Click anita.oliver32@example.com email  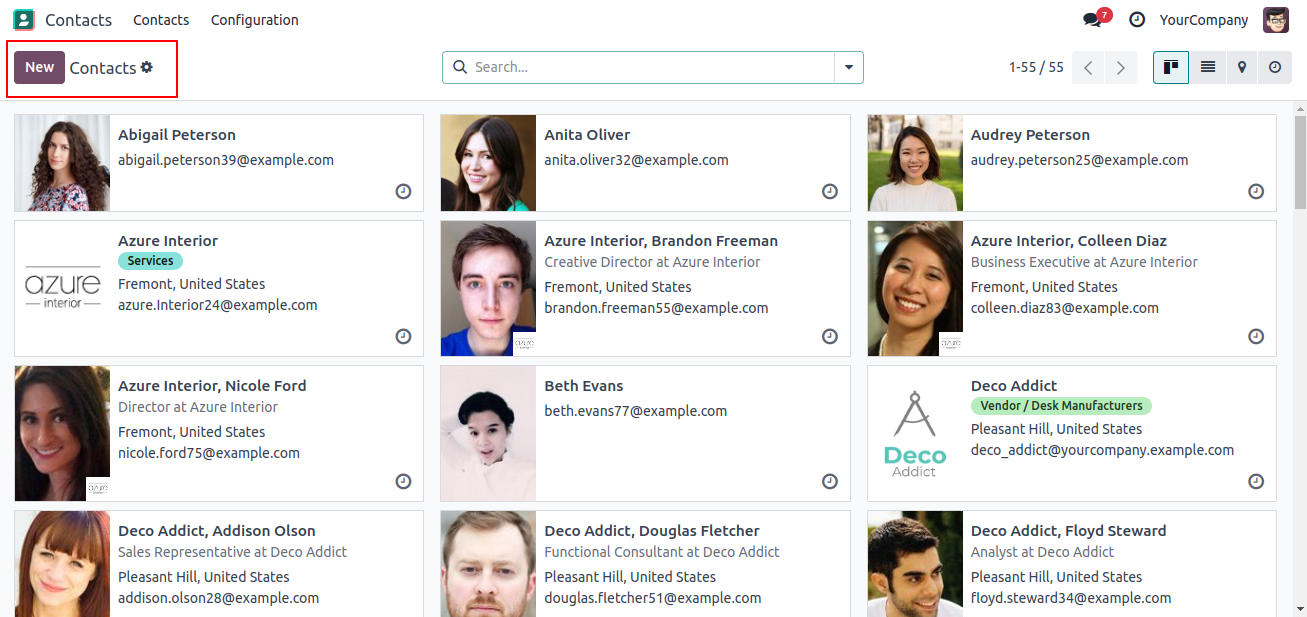coord(636,160)
